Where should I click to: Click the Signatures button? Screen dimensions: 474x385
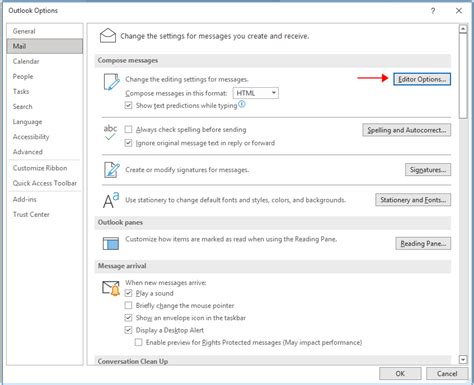pyautogui.click(x=428, y=170)
